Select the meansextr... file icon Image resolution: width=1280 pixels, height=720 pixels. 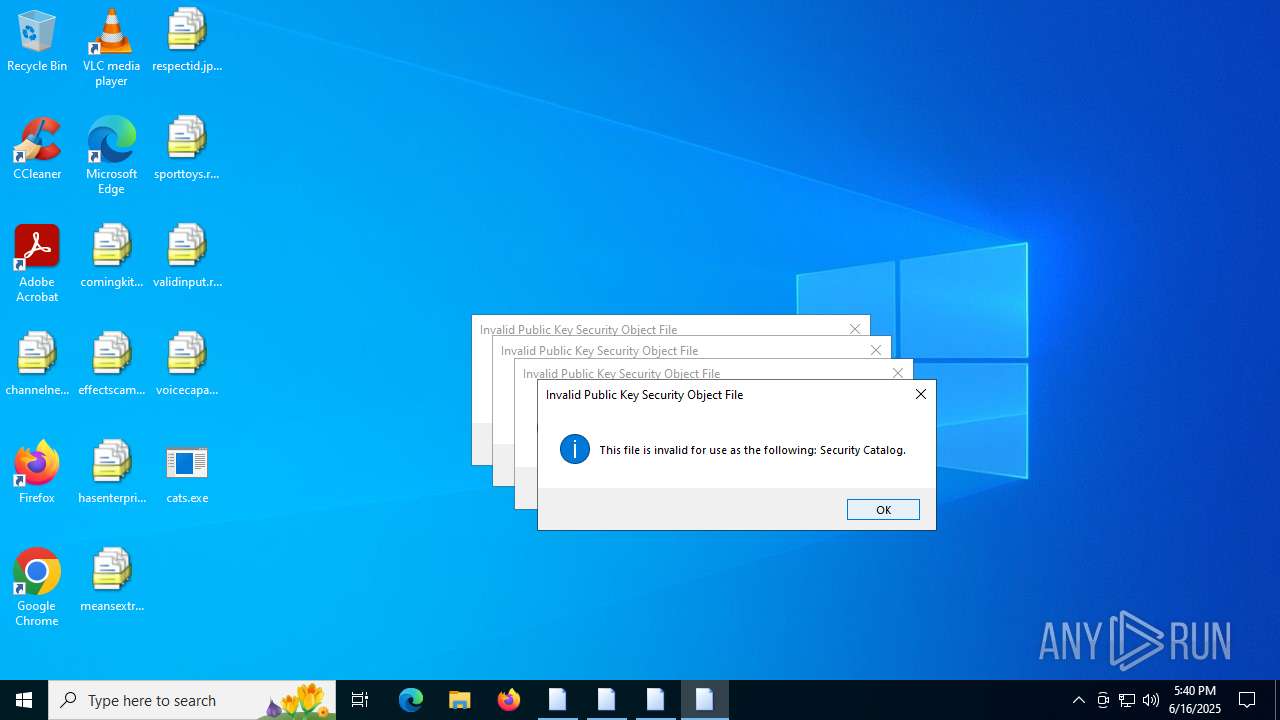tap(111, 582)
